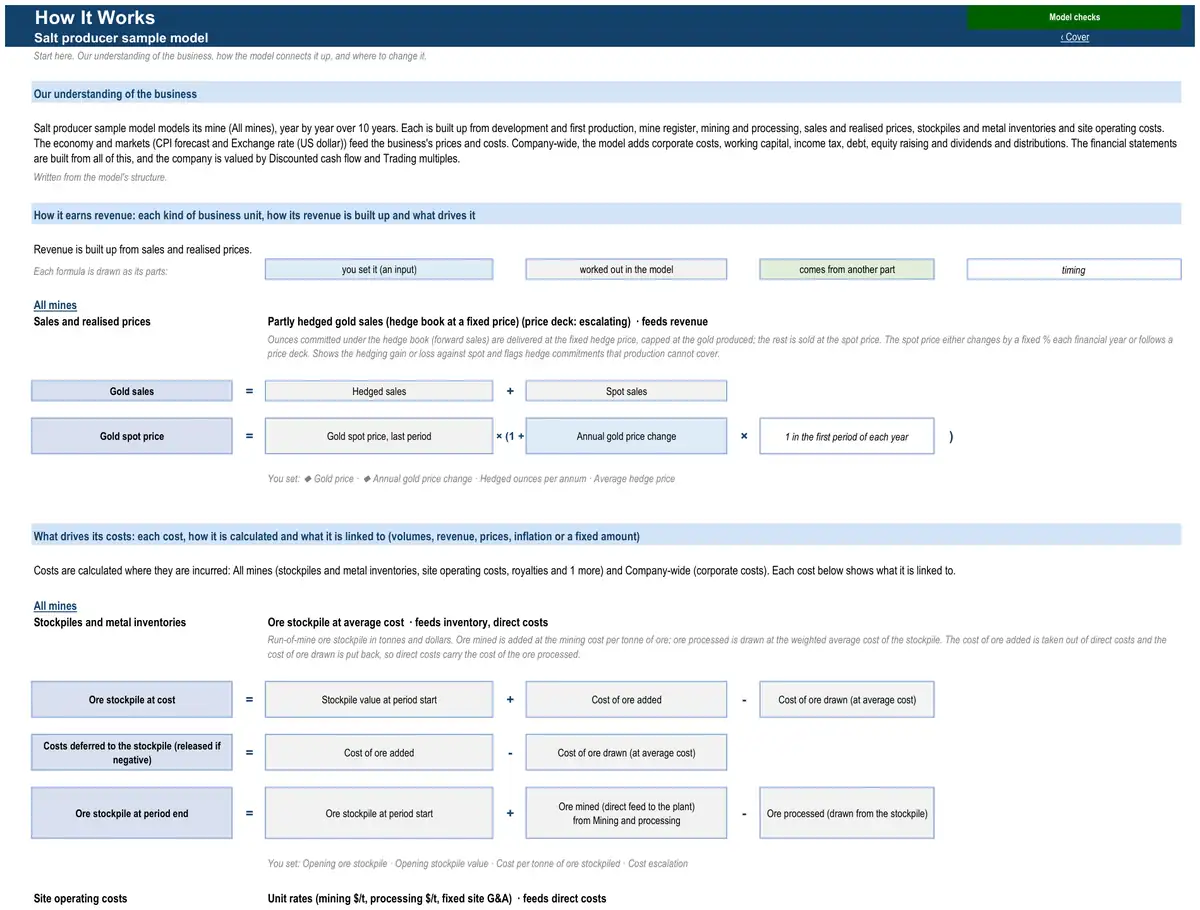Viewport: 1200px width, 910px height.
Task: Click the 'timing' legend box
Action: [x=1074, y=270]
